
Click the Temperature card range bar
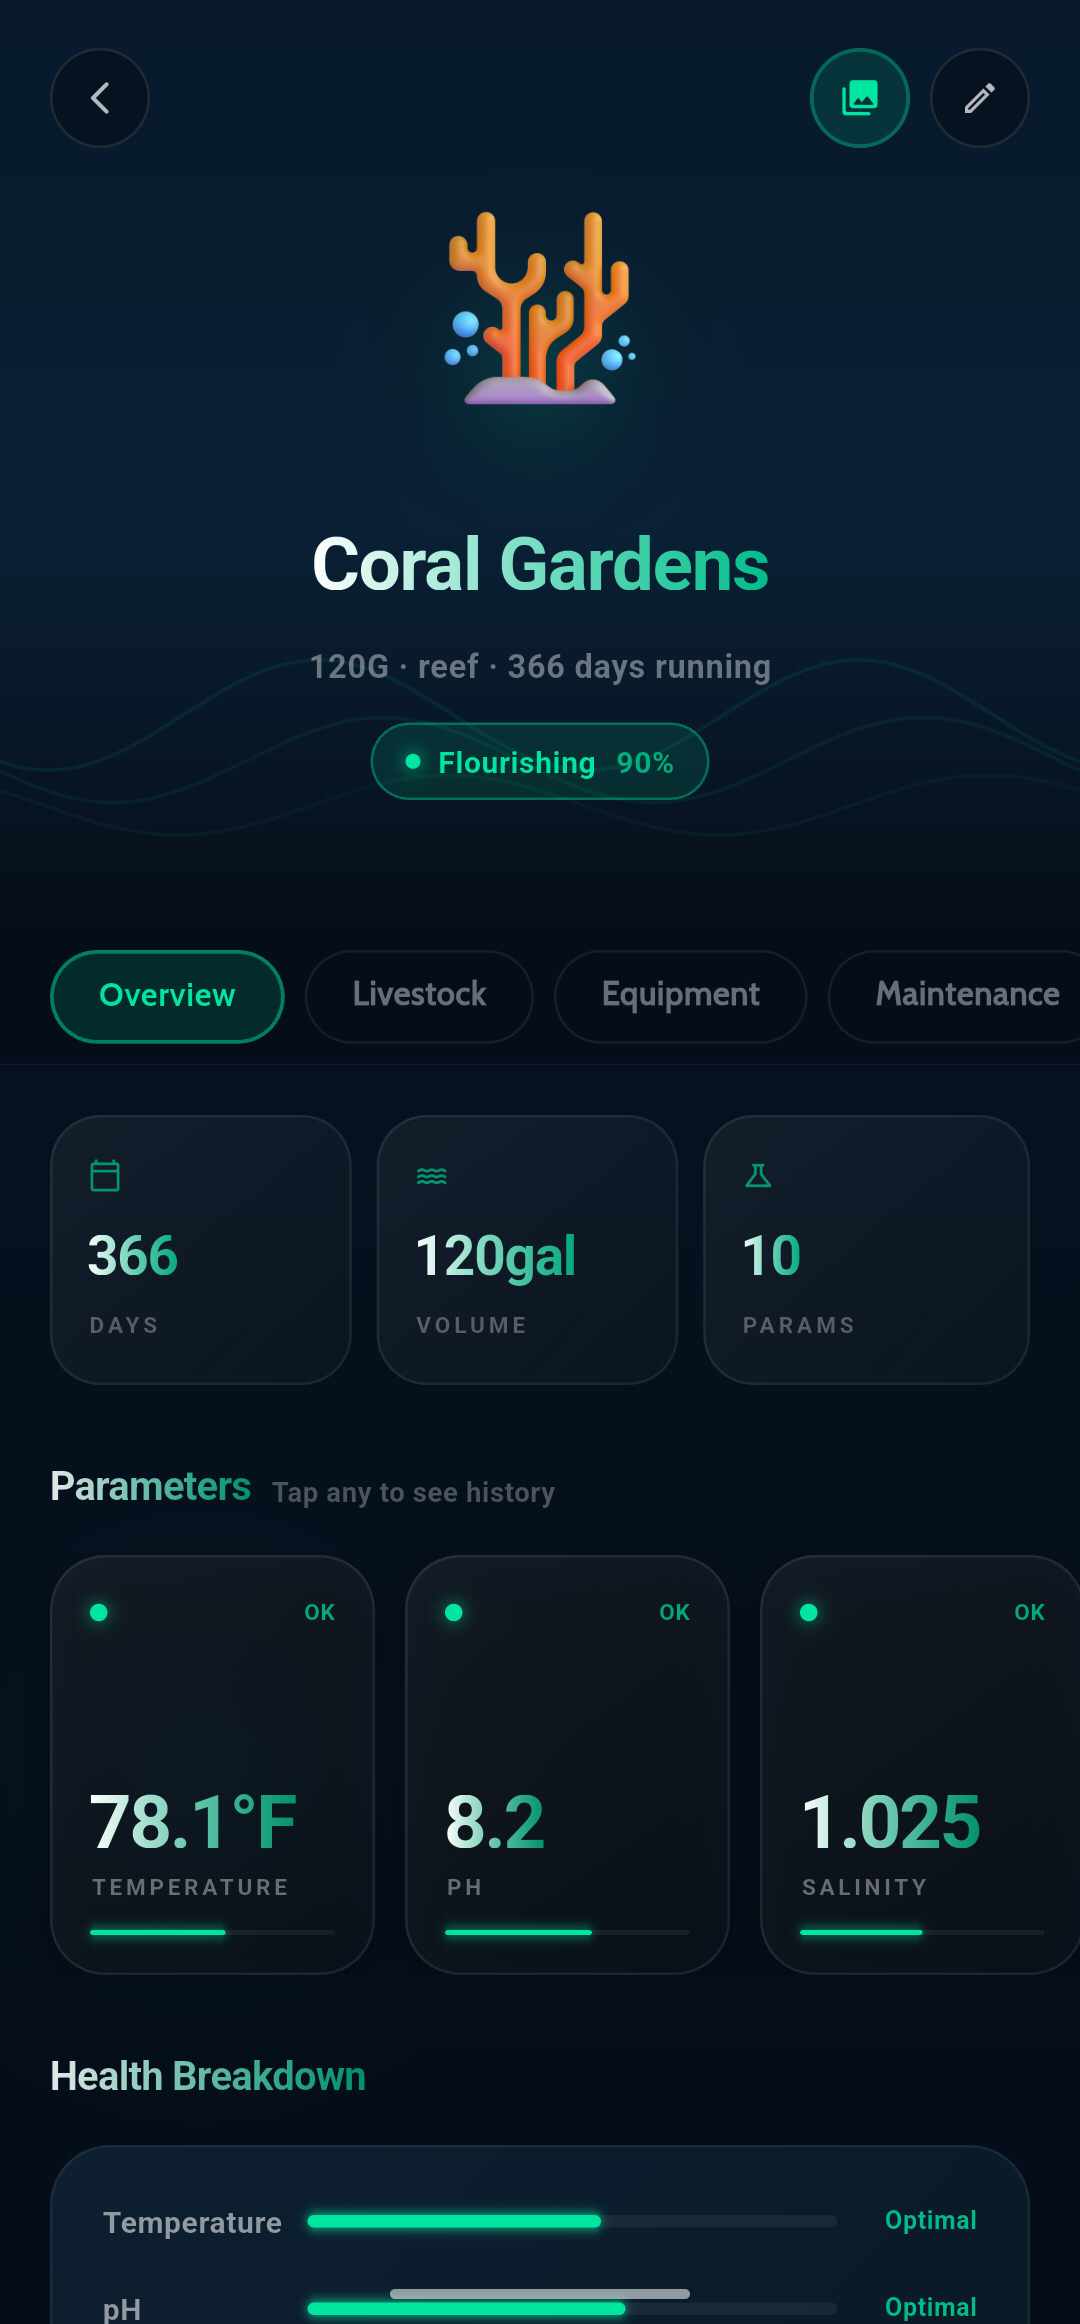coord(212,1933)
